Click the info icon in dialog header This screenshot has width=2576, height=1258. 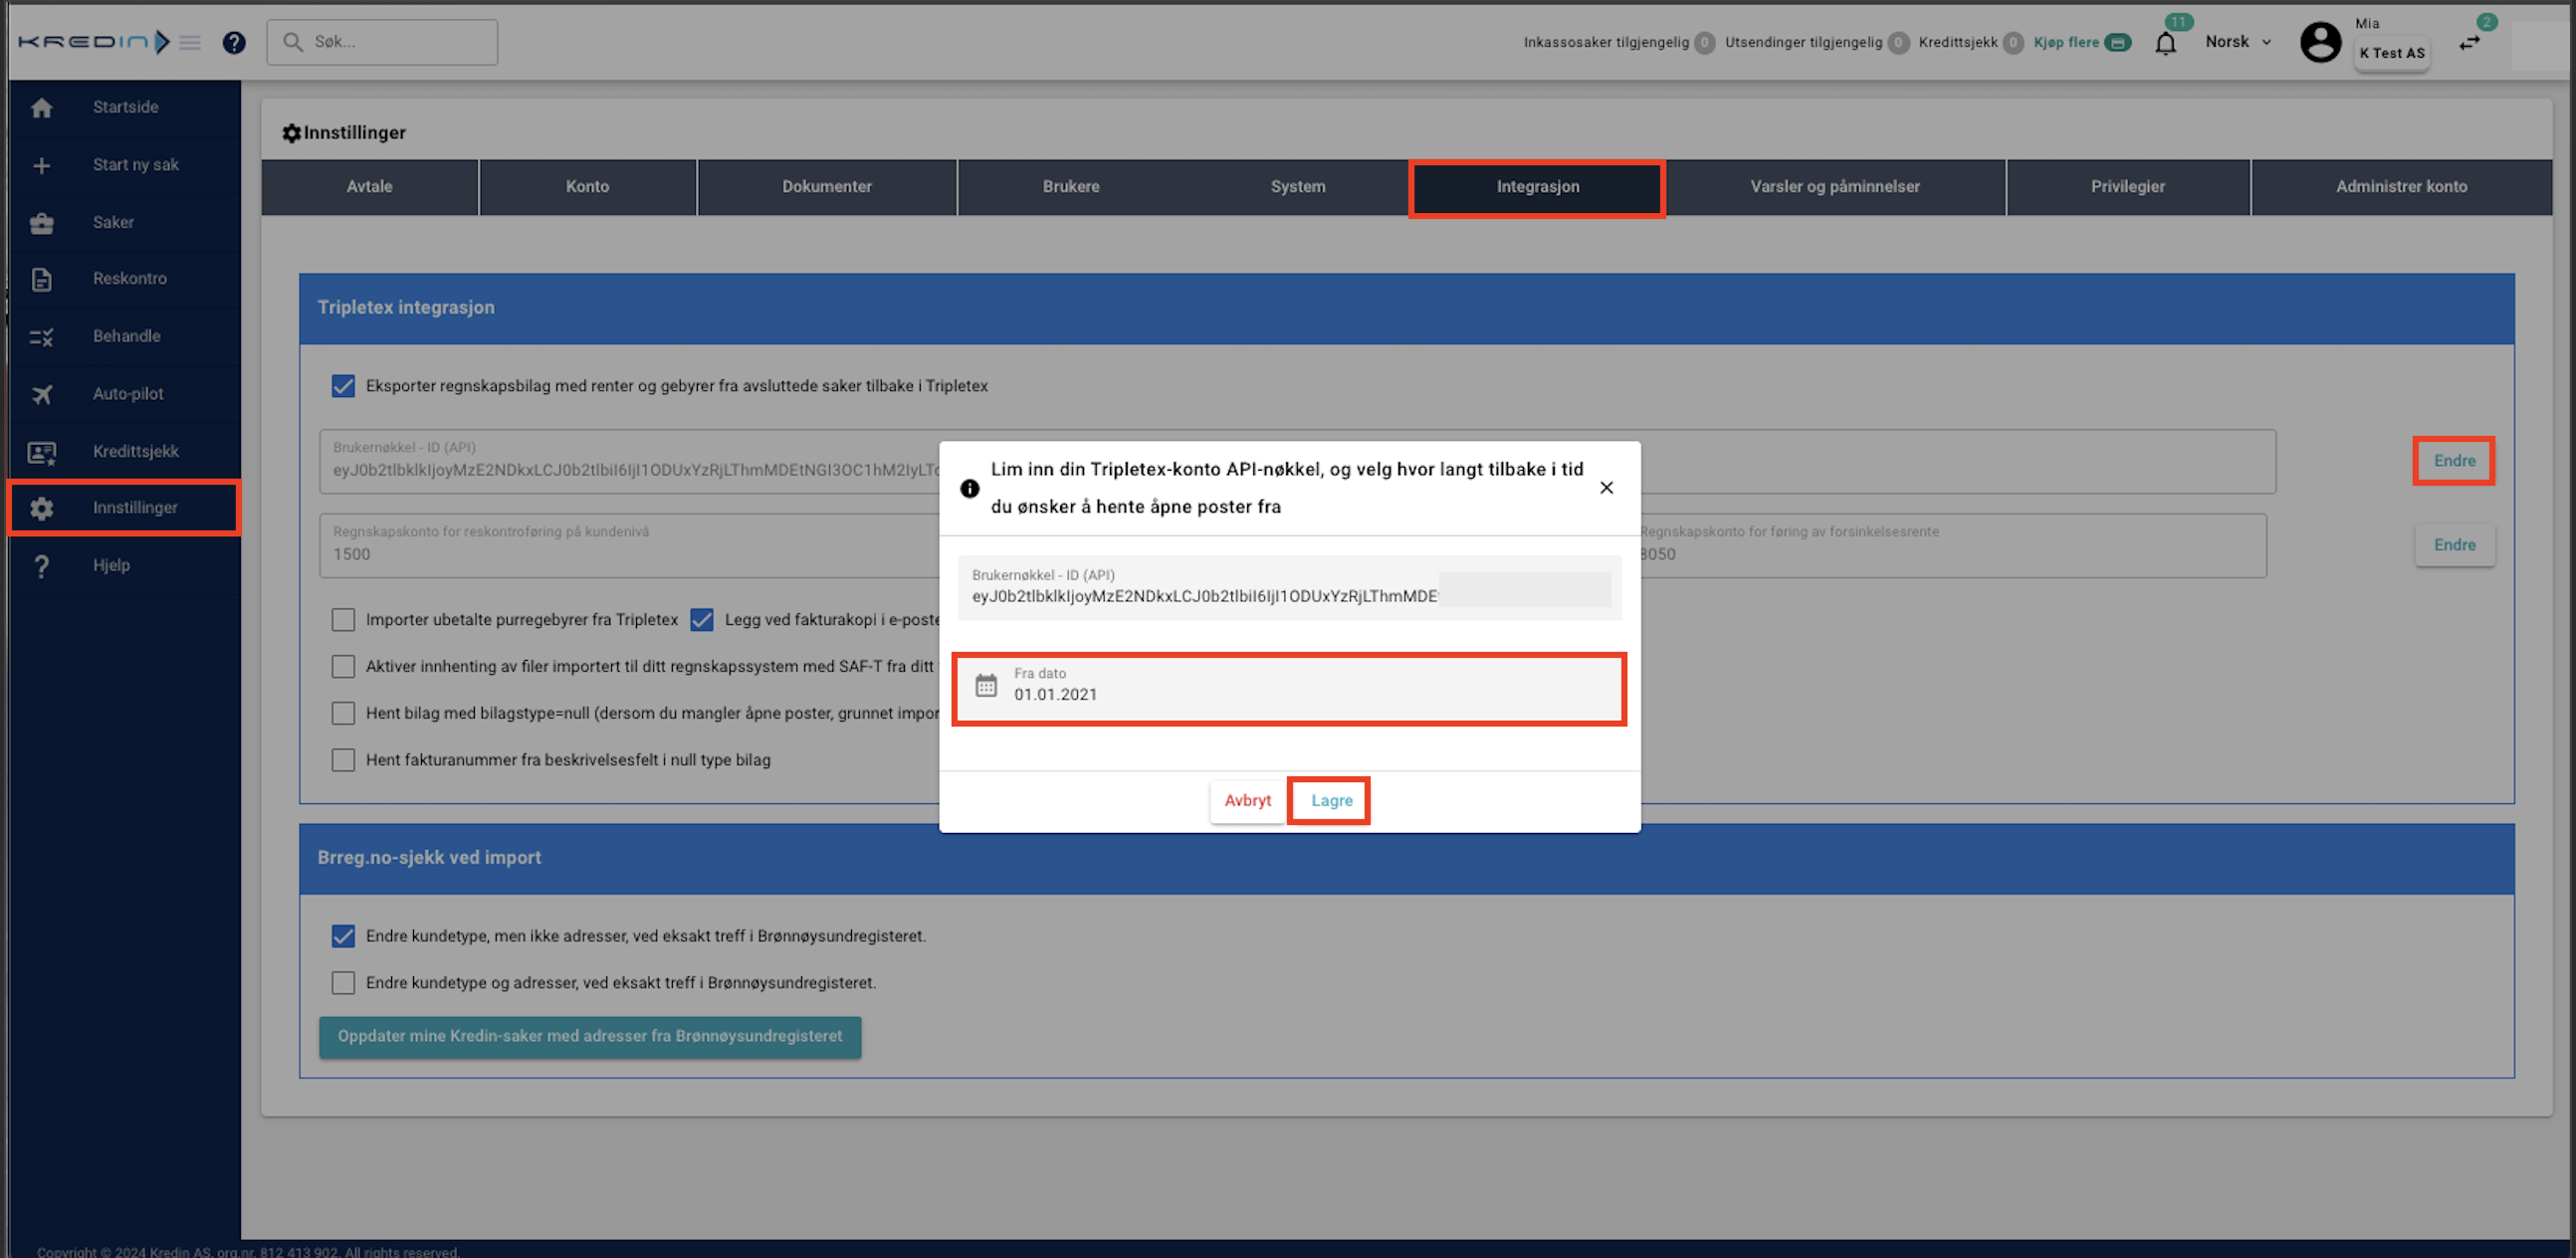(969, 489)
